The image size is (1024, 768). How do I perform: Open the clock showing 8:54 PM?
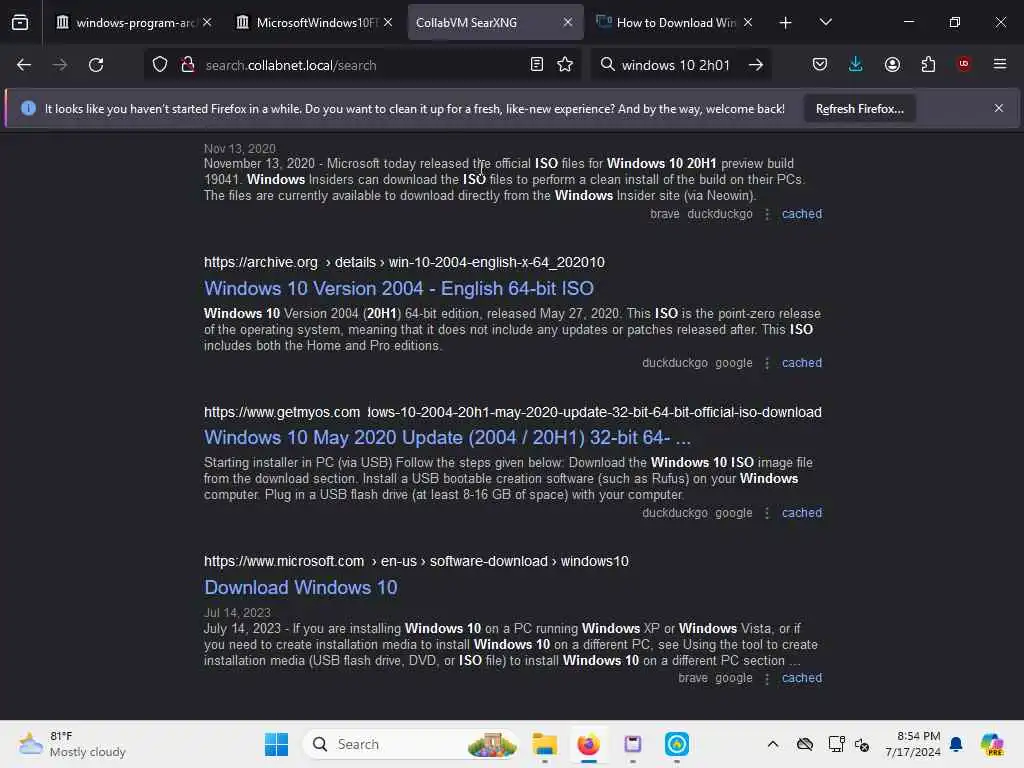point(913,744)
